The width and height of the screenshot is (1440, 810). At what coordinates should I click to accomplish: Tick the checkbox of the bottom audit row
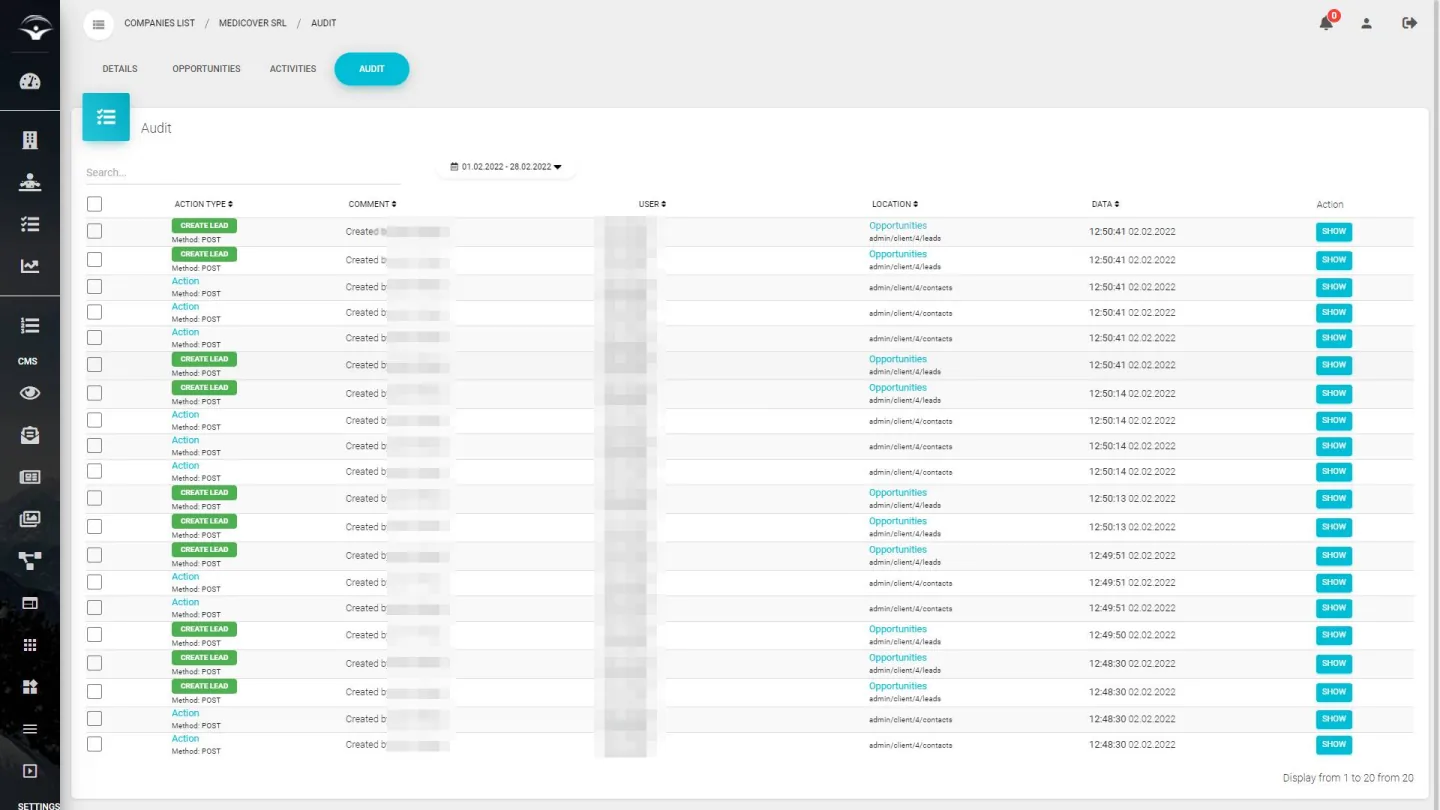(x=95, y=744)
